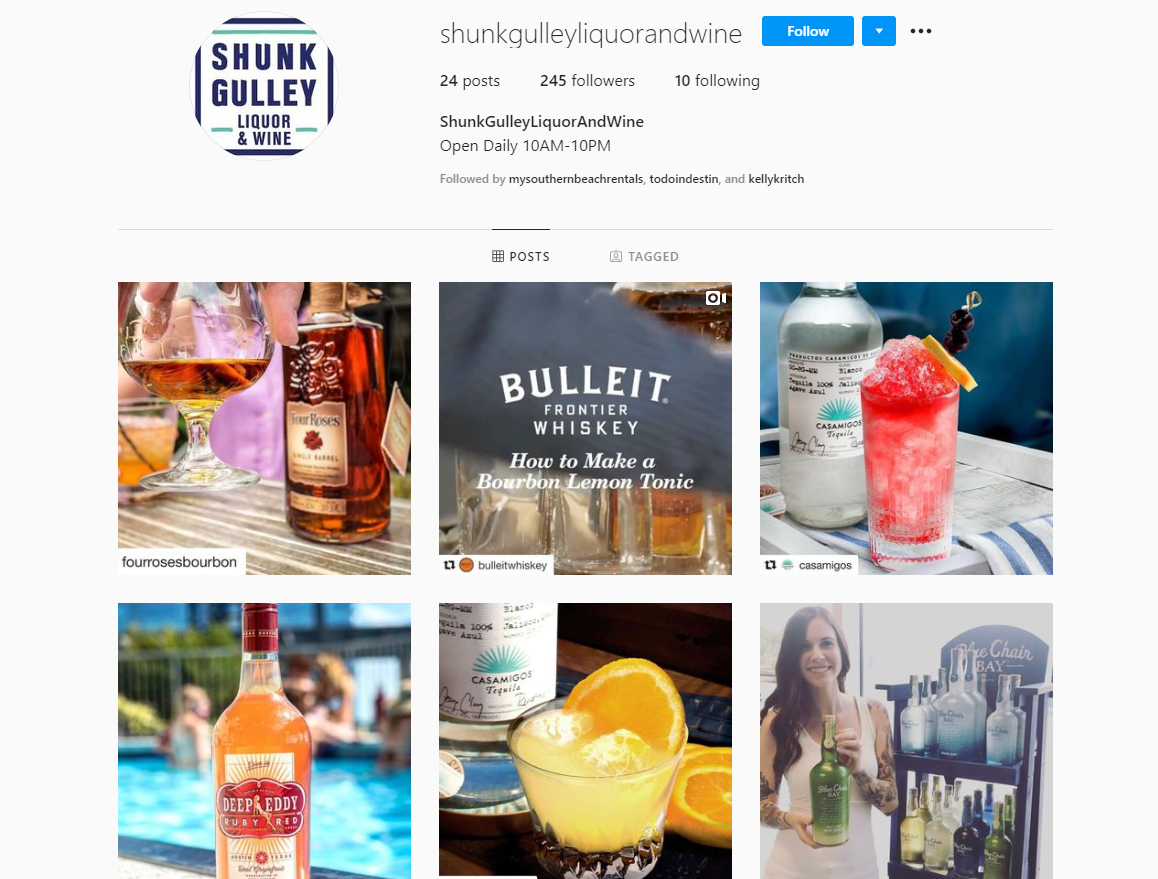View the 10 following list
The height and width of the screenshot is (879, 1158).
click(717, 81)
